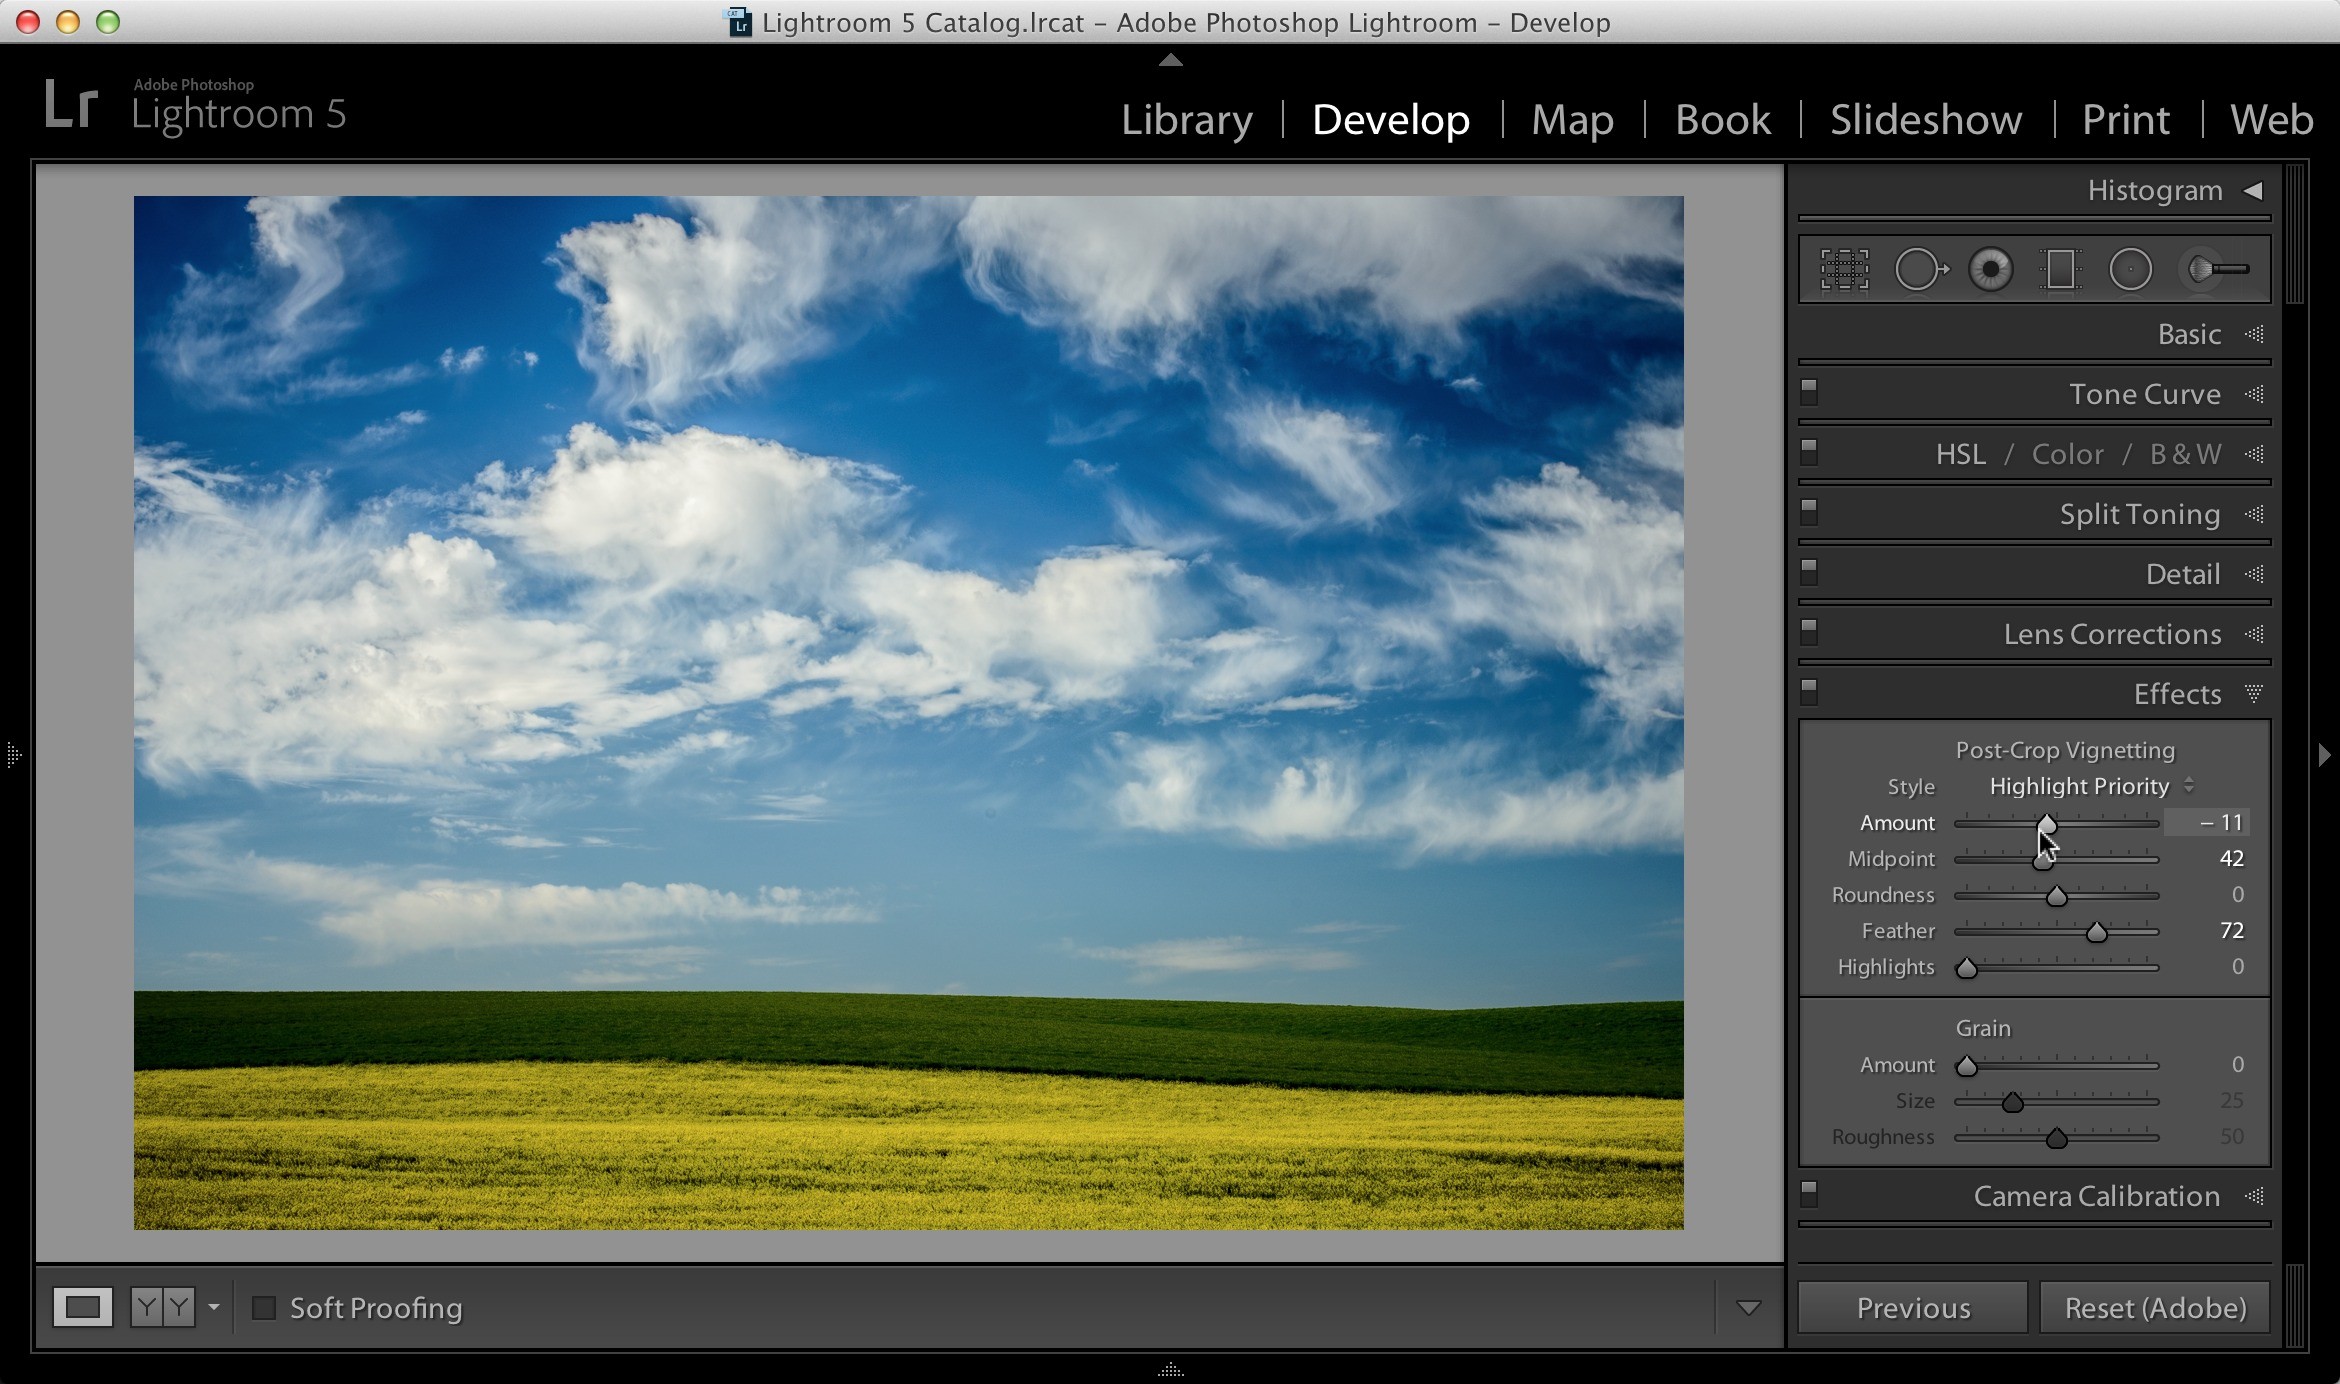
Task: Choose the Adjustment Brush tool
Action: (x=2219, y=269)
